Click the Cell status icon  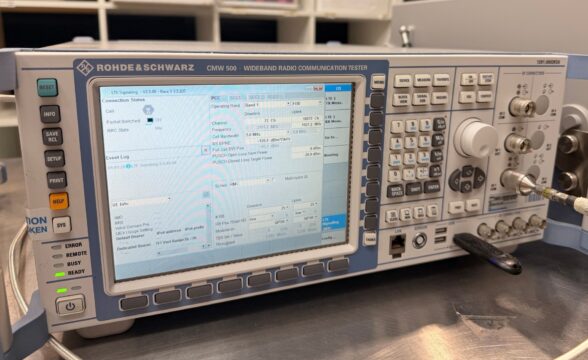tap(148, 110)
